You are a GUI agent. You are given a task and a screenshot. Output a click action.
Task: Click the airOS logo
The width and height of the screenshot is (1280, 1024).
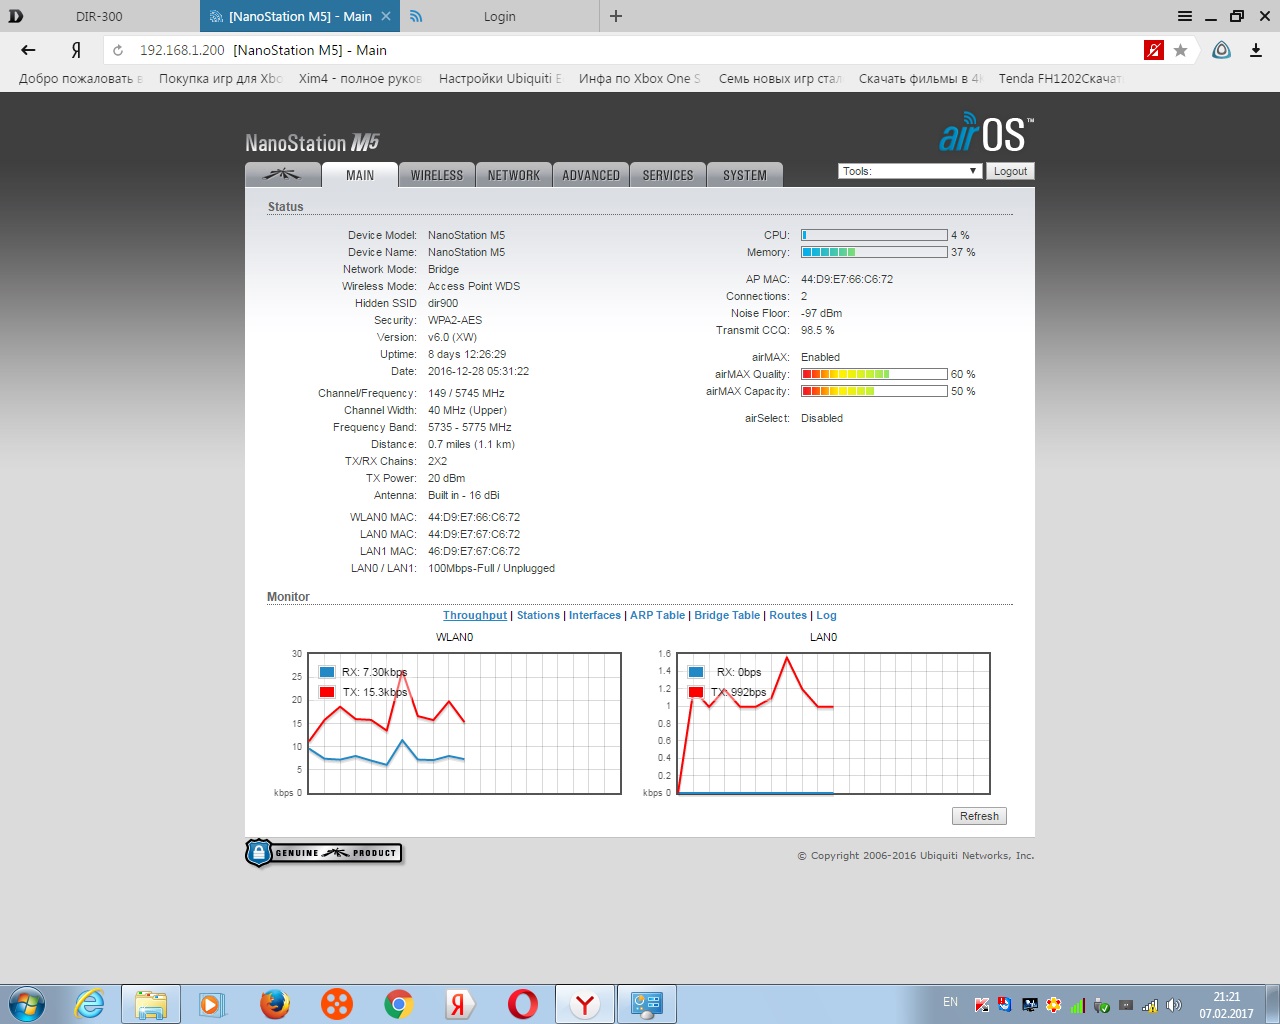(986, 133)
